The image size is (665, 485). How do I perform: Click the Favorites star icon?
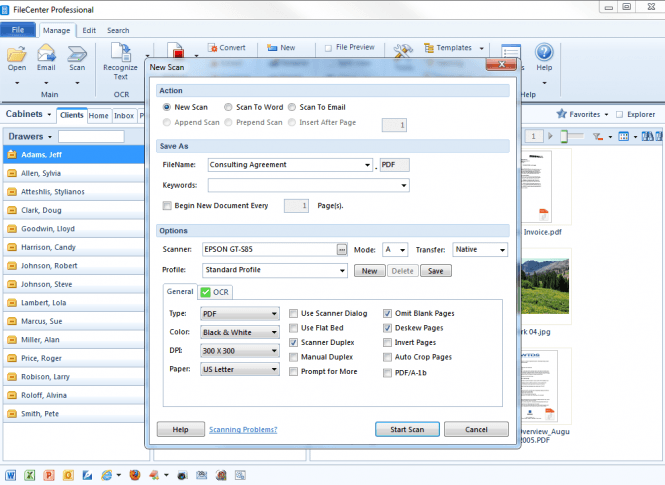562,114
